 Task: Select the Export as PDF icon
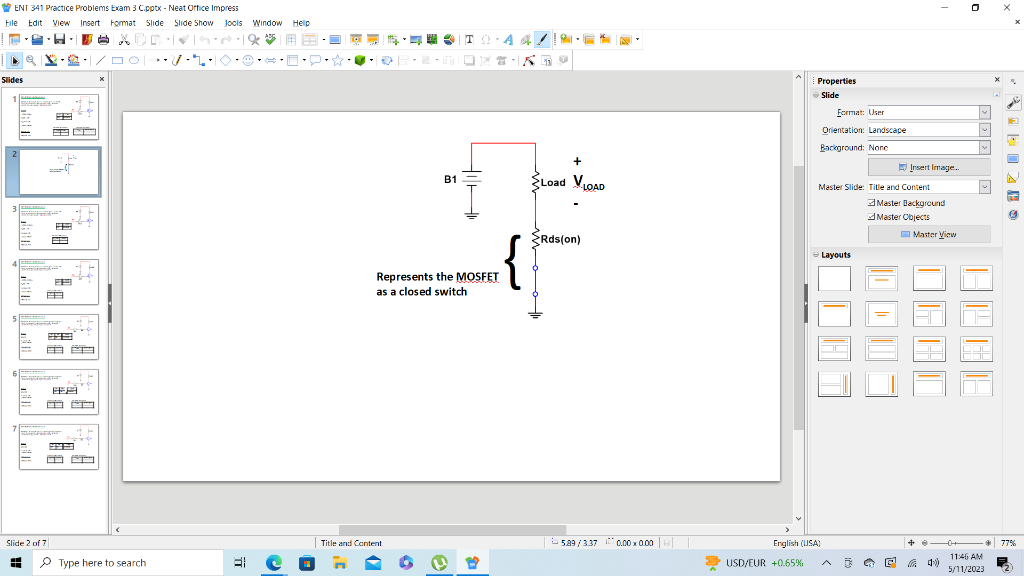click(85, 40)
